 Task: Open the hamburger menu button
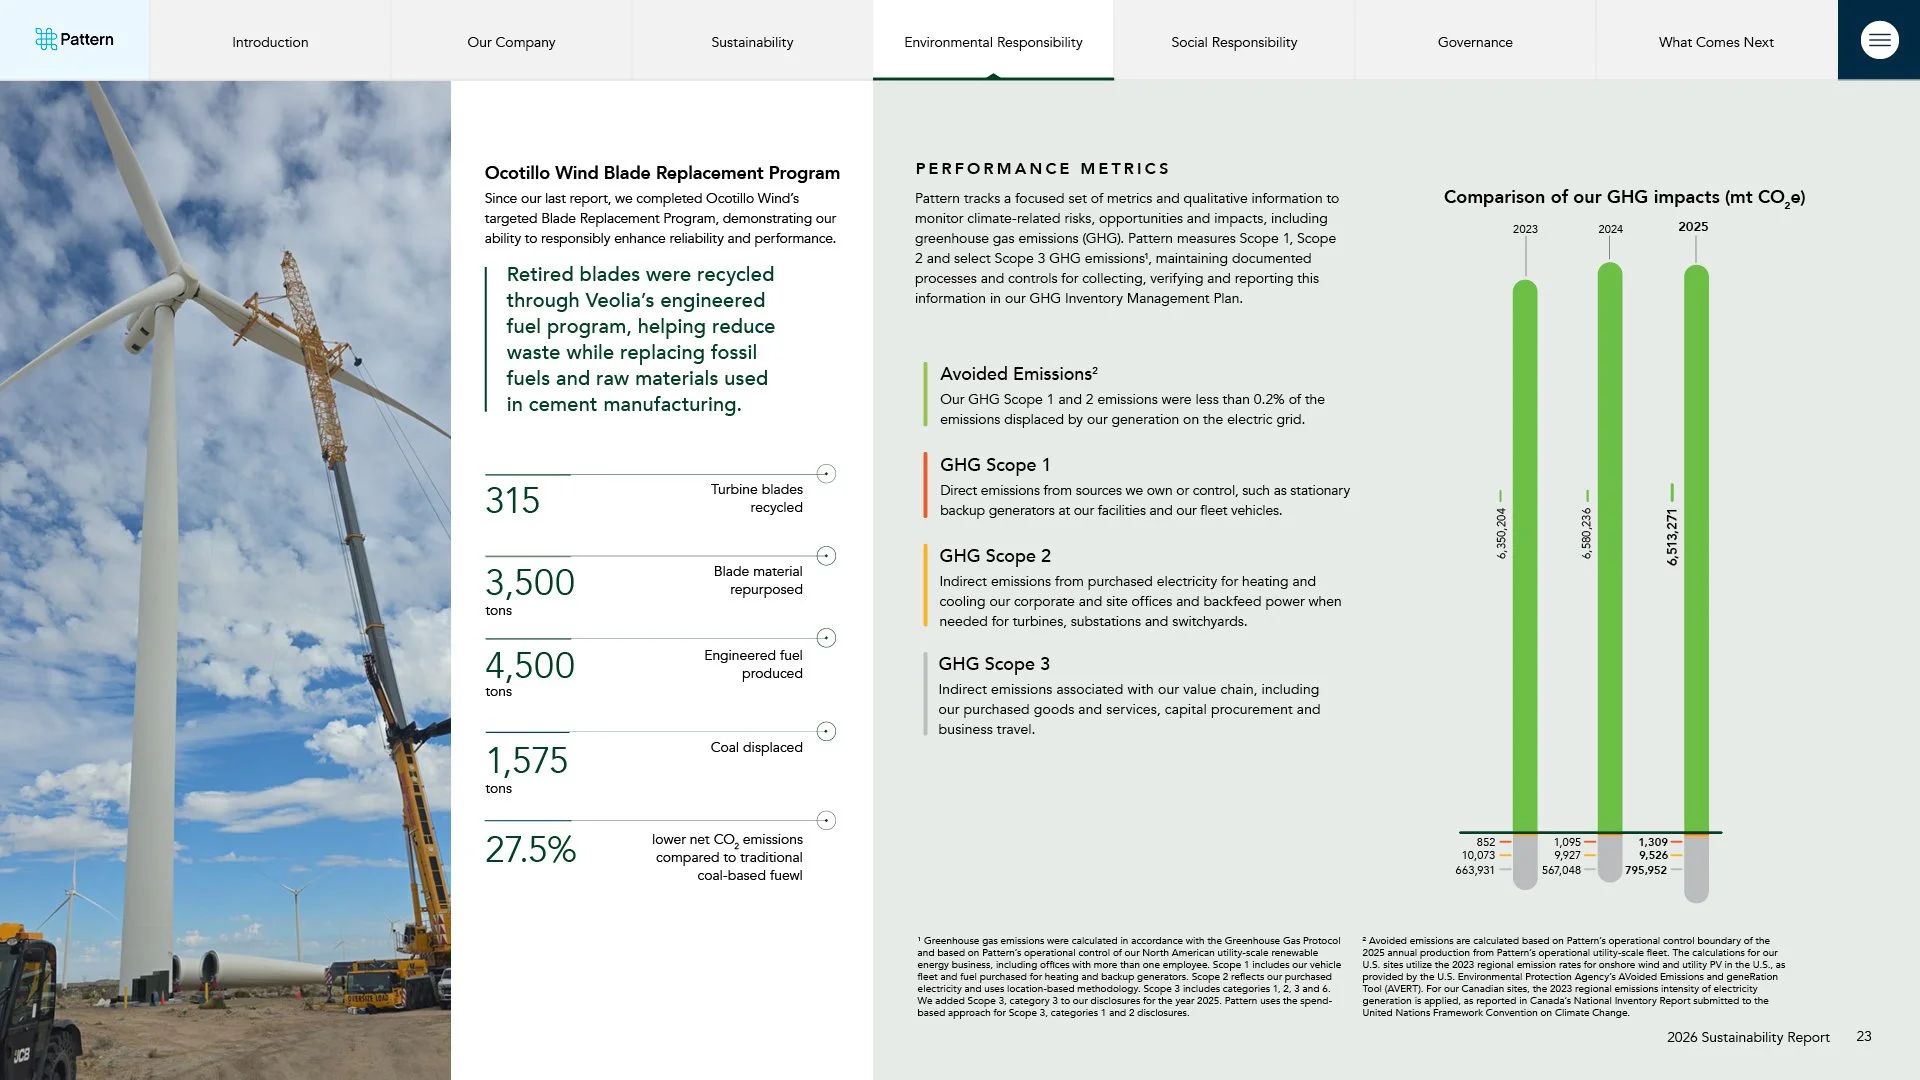click(1879, 40)
